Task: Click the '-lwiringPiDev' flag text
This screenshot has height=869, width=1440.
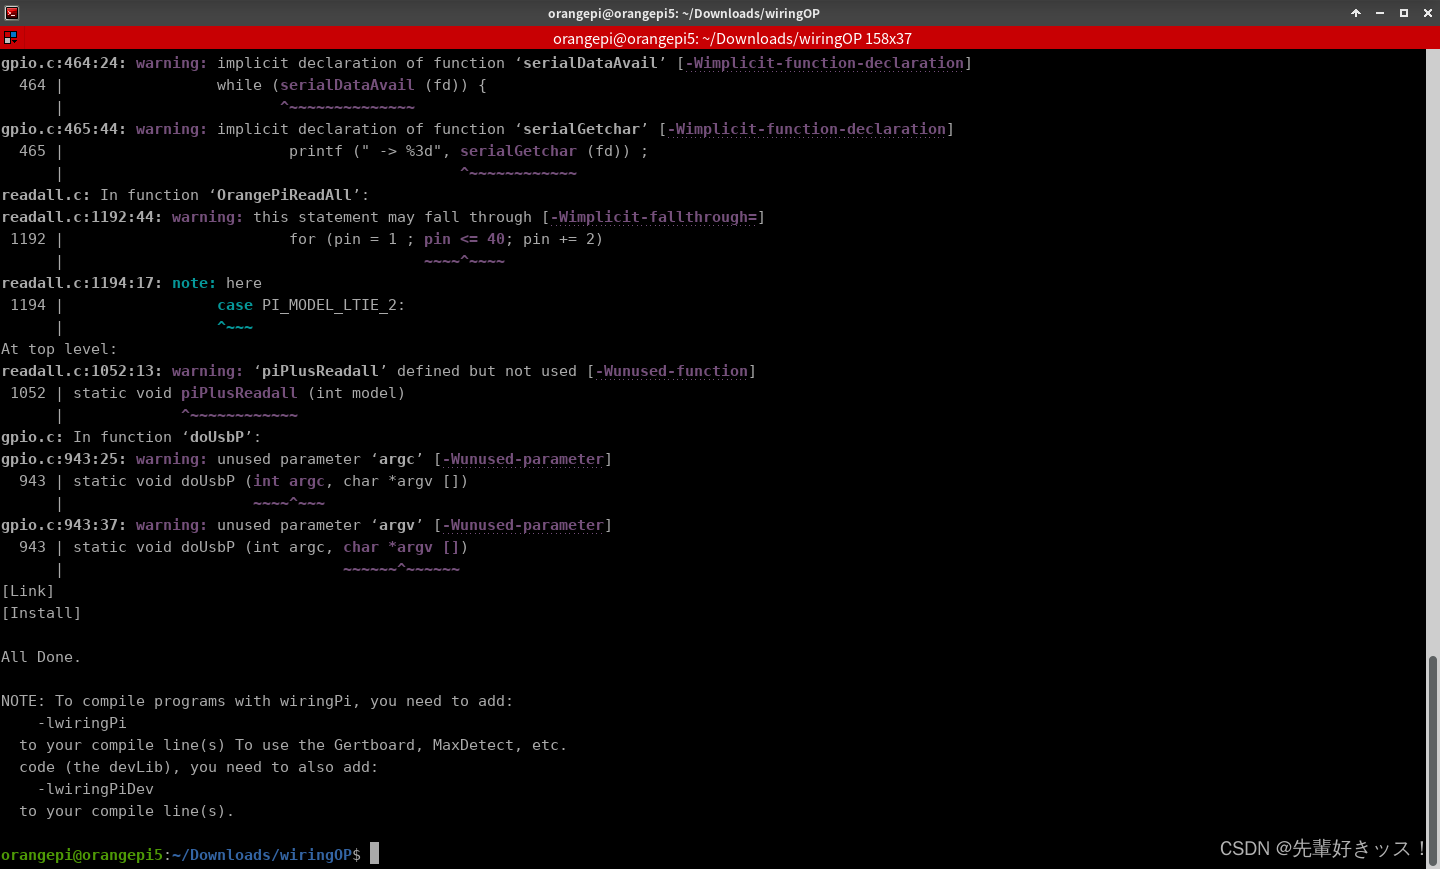Action: 96,789
